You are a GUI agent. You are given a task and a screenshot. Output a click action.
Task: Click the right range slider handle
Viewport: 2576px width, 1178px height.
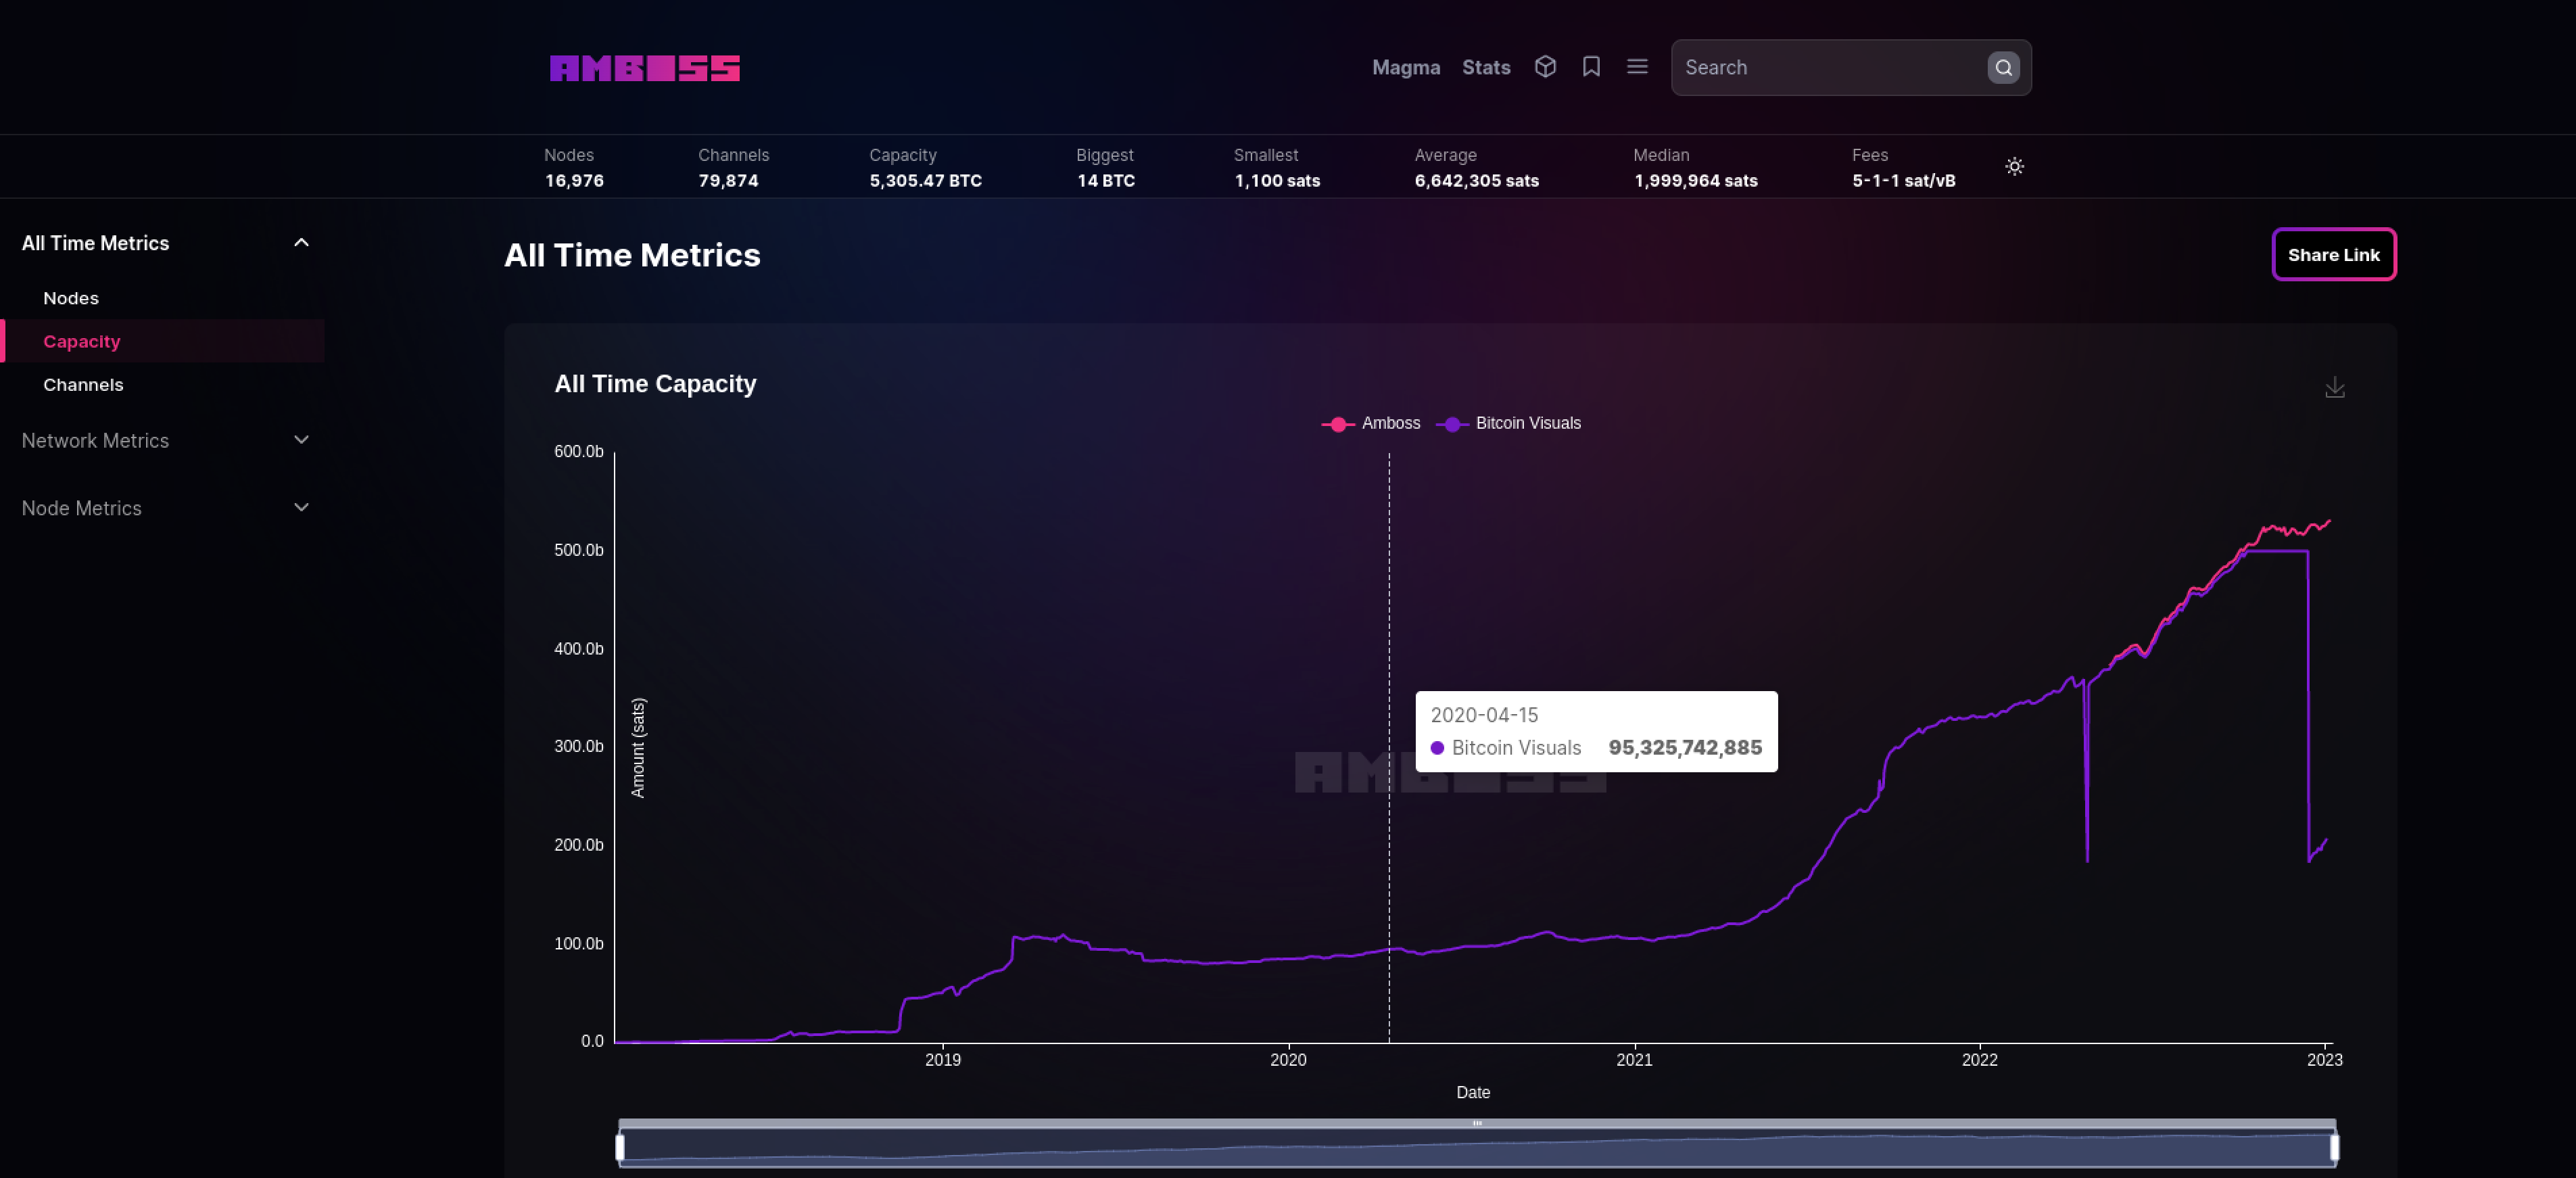[x=2334, y=1147]
